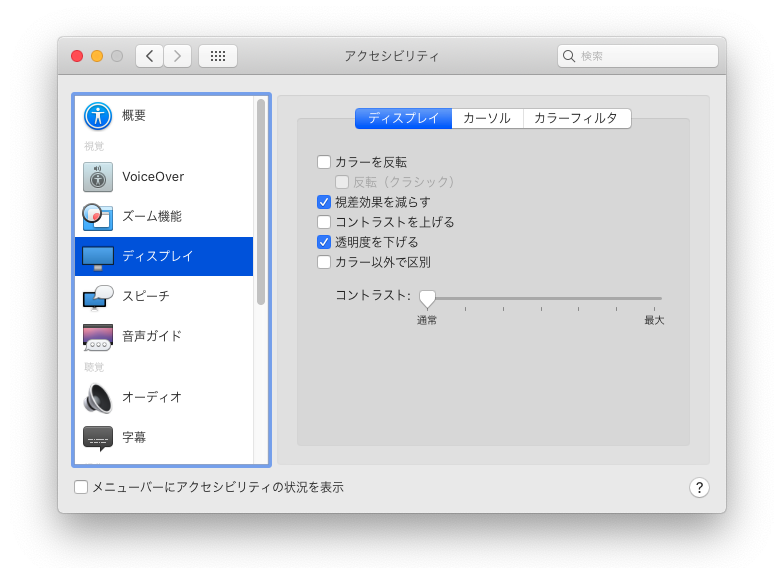Image resolution: width=779 pixels, height=568 pixels.
Task: Click the 音声ガイド icon in sidebar
Action: tap(98, 337)
